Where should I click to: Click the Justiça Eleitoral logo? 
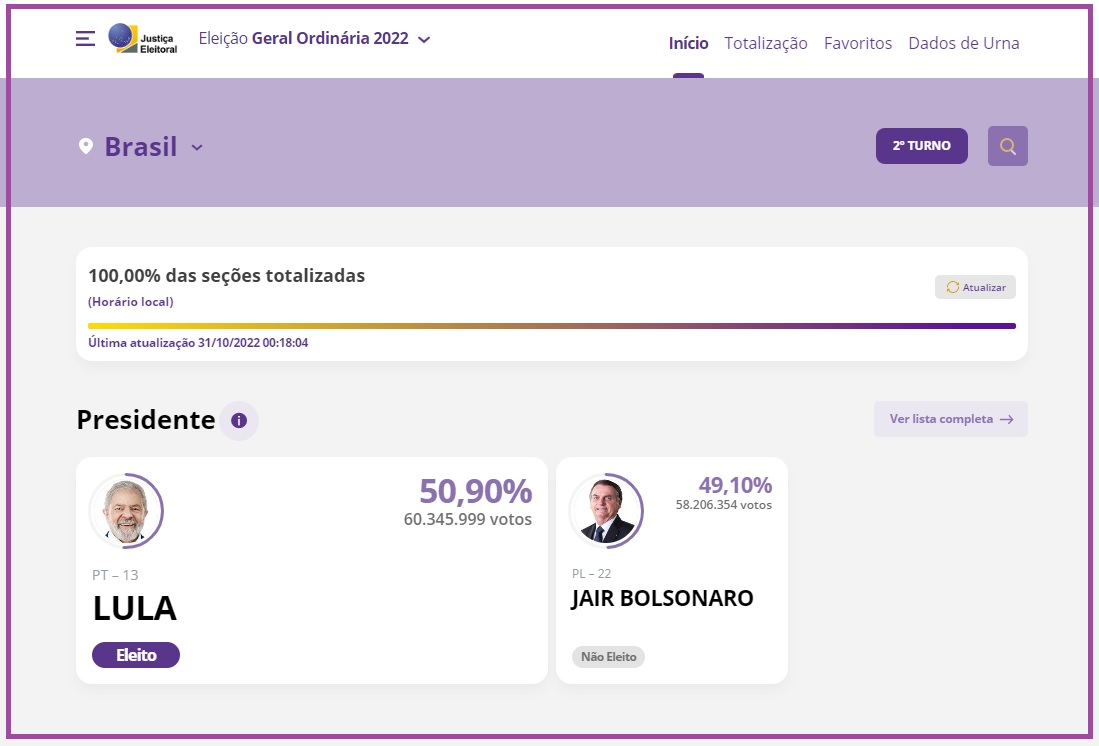coord(142,39)
